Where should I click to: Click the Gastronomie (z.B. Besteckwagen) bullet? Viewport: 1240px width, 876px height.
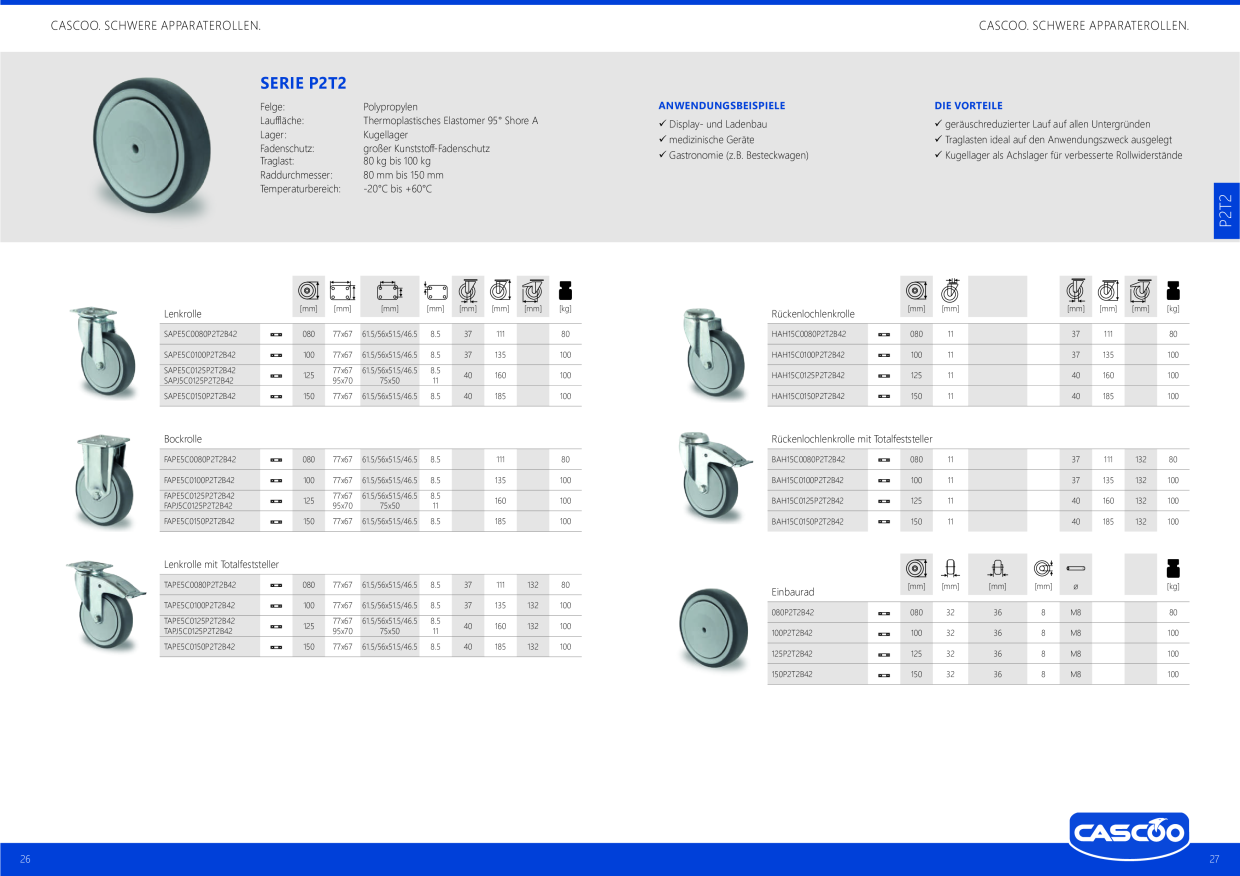pyautogui.click(x=733, y=155)
